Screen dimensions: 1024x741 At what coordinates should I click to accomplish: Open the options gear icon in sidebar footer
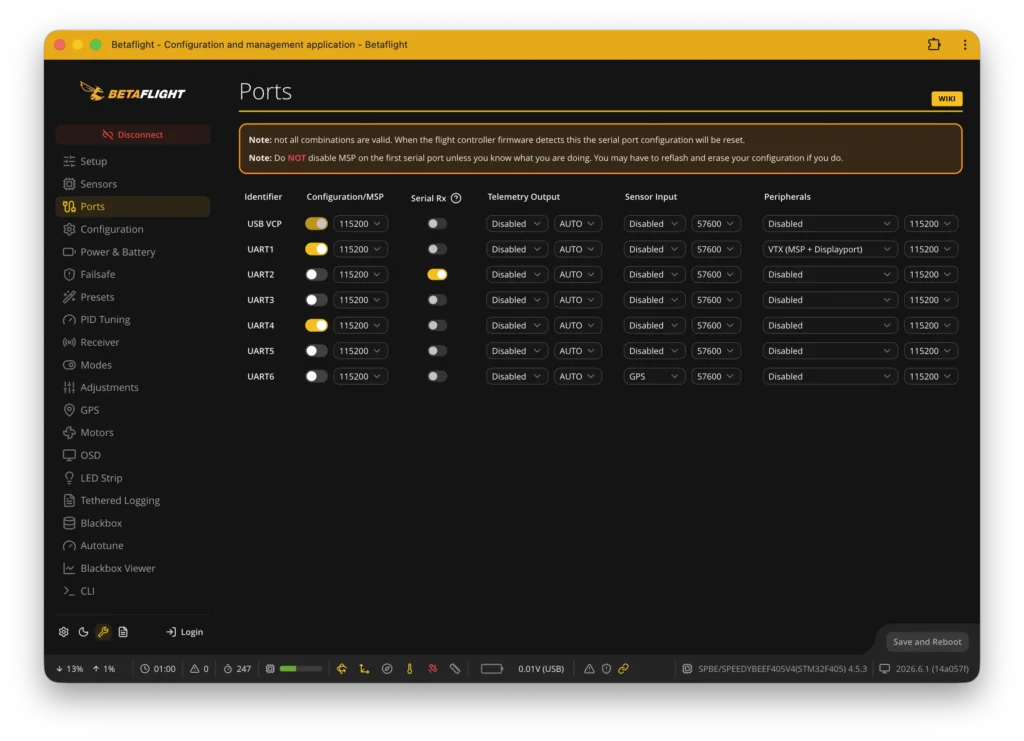point(63,632)
